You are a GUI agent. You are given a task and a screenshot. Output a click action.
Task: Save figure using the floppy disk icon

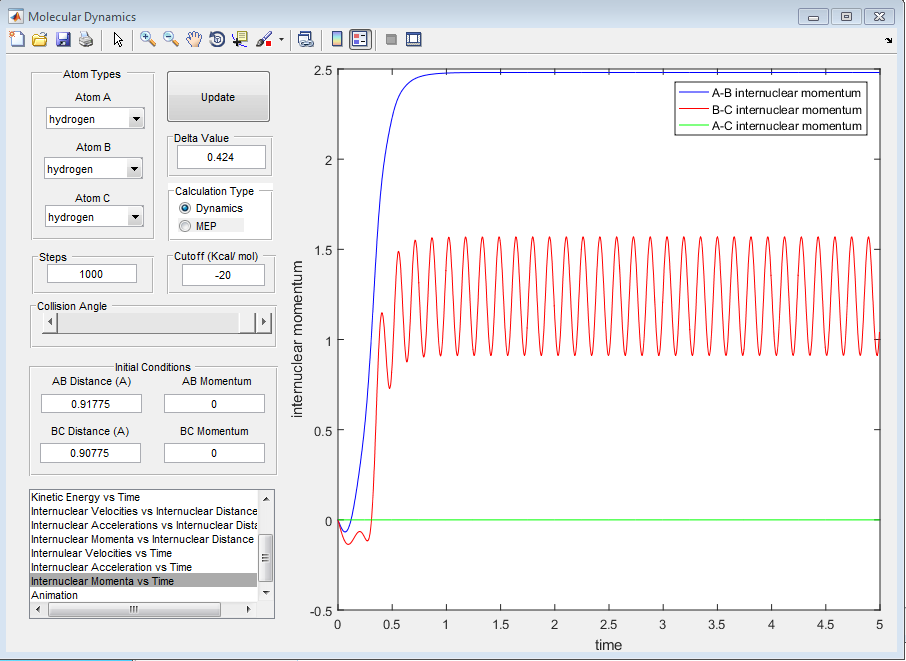click(63, 40)
